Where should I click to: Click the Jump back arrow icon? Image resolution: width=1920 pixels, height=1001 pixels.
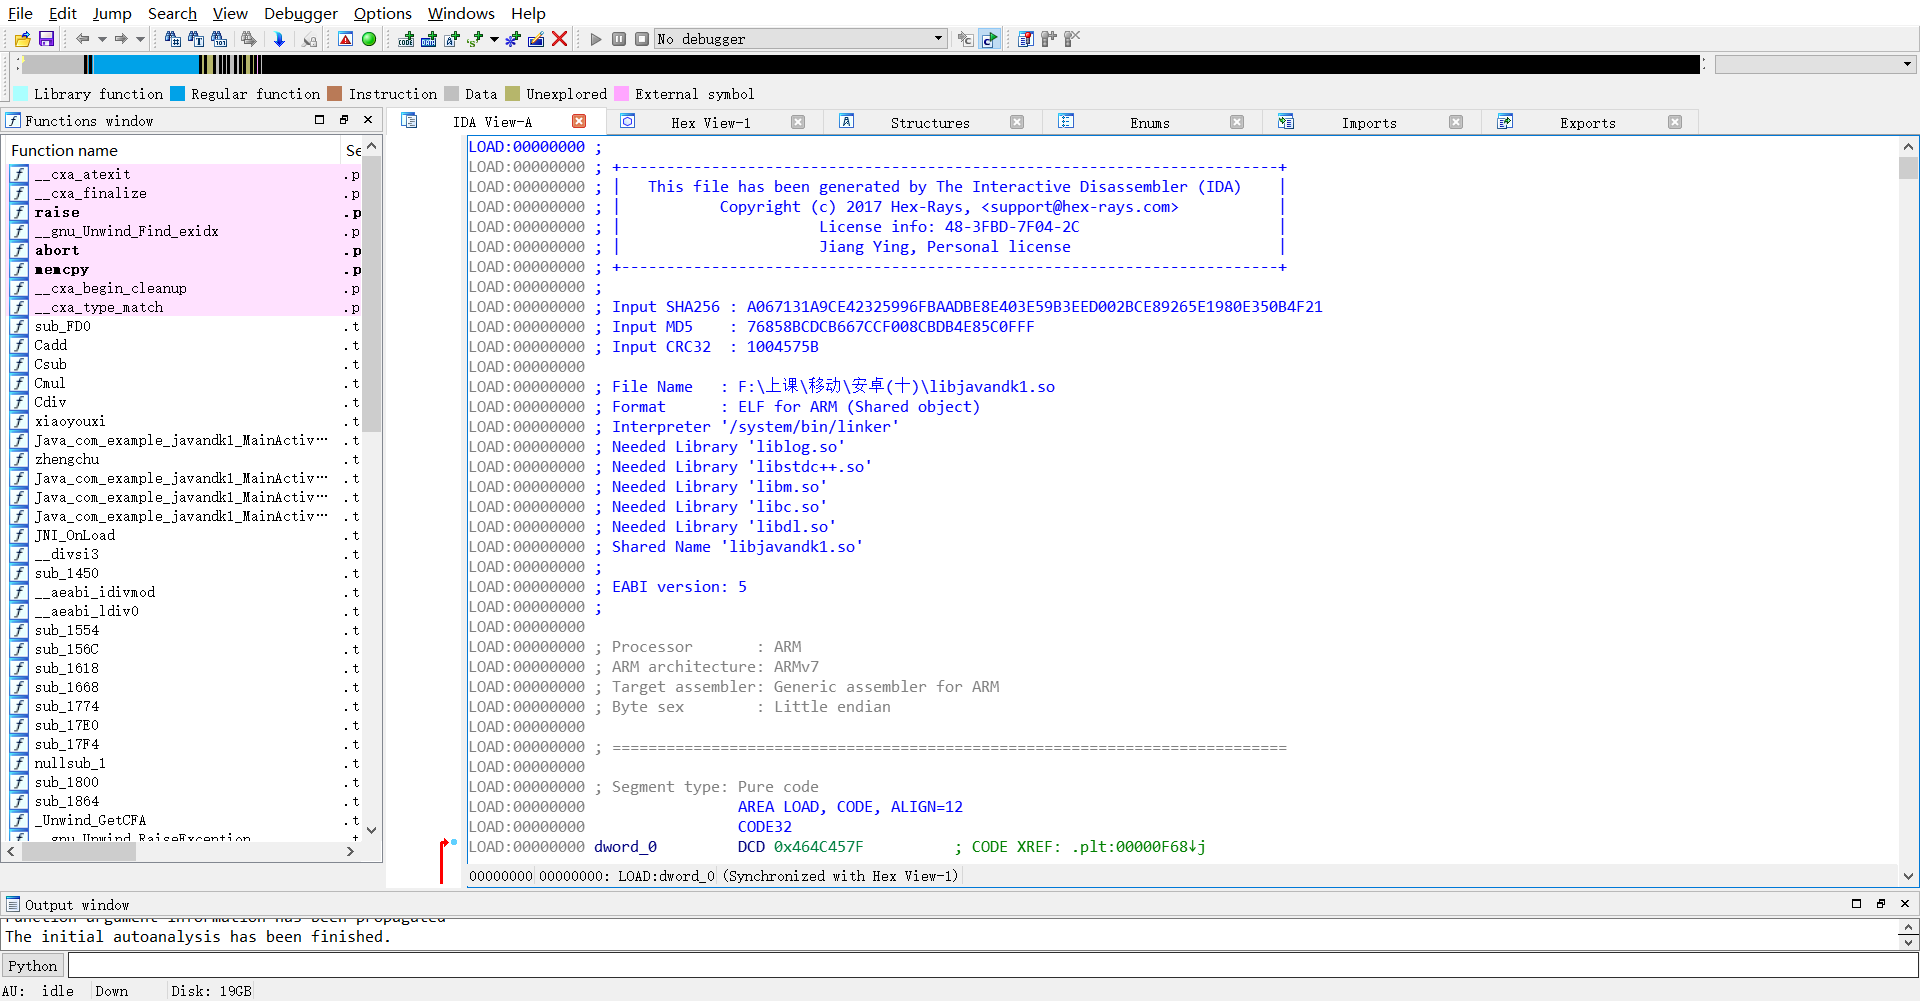click(82, 39)
